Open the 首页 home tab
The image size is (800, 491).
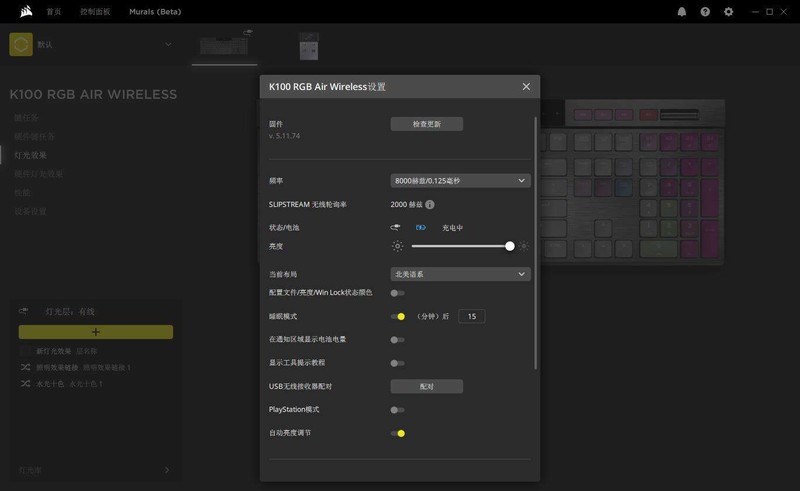pyautogui.click(x=54, y=12)
